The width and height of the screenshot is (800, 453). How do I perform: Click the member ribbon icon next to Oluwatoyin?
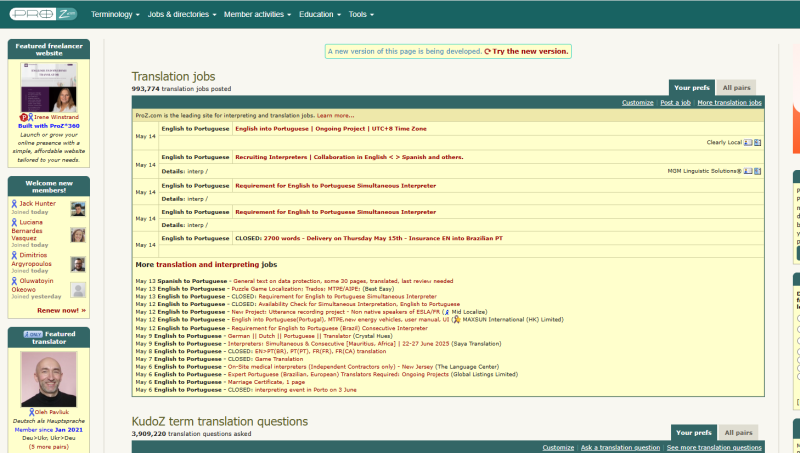[x=14, y=281]
